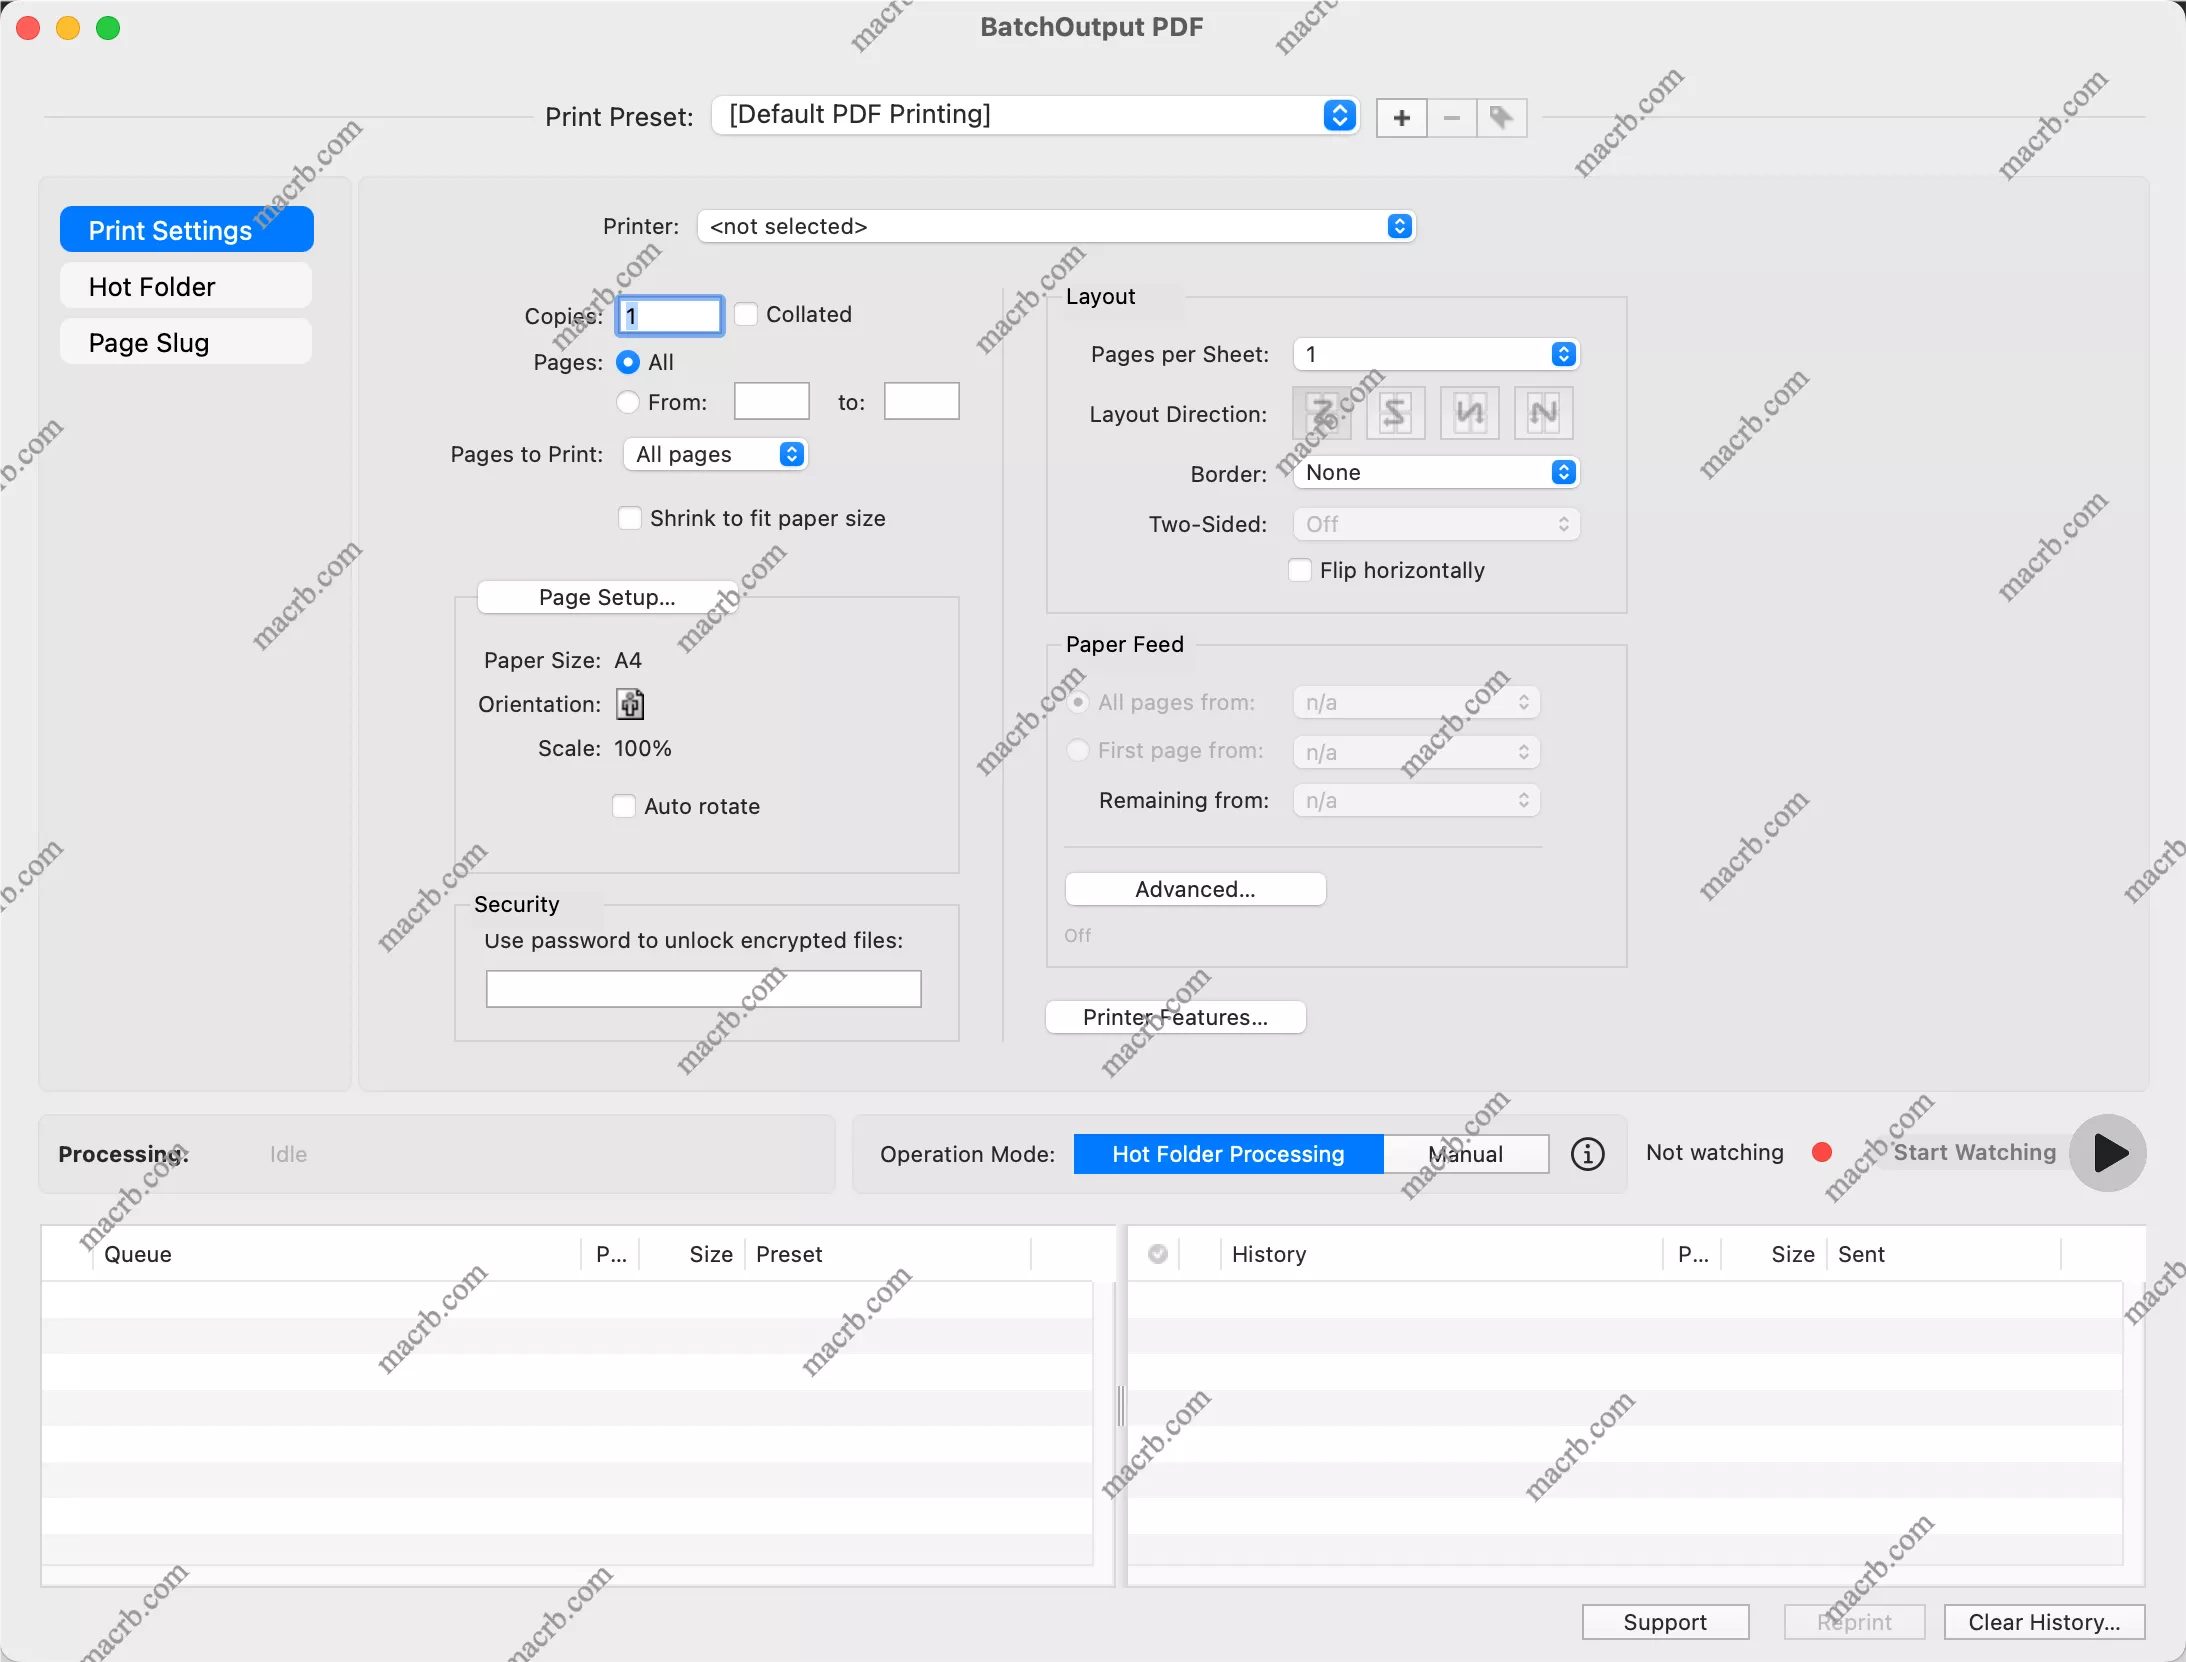This screenshot has height=1662, width=2186.
Task: Switch to Hot Folder section
Action: 187,287
